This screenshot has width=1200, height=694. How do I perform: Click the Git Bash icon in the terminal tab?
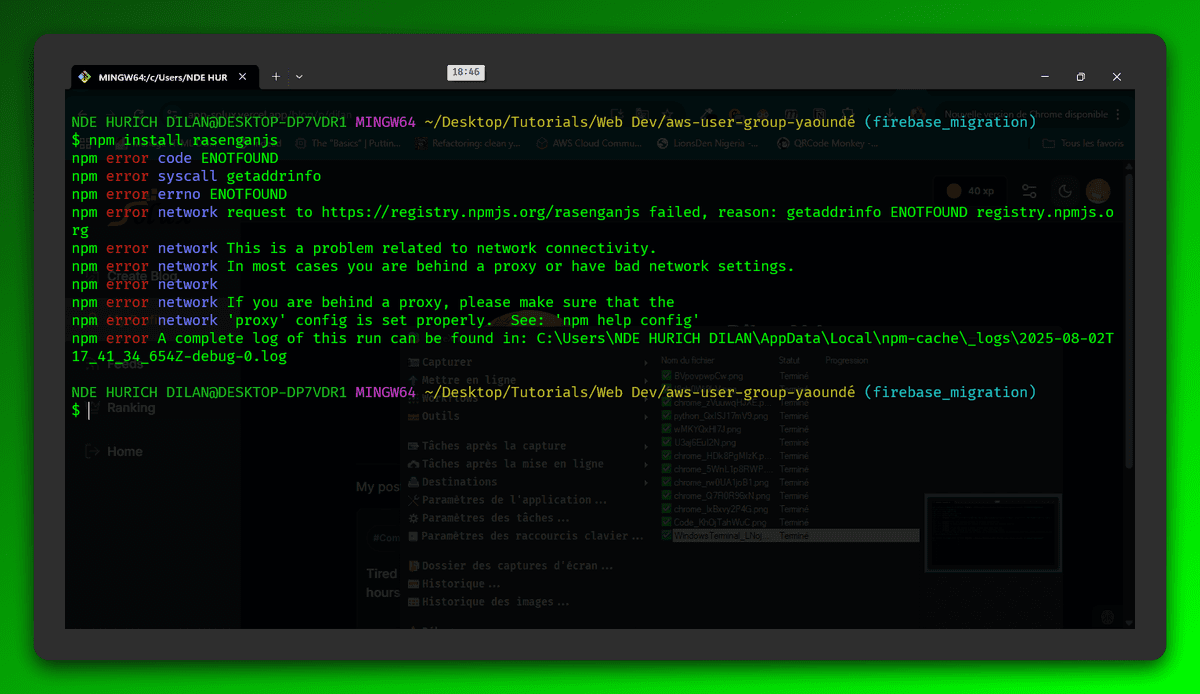point(84,77)
